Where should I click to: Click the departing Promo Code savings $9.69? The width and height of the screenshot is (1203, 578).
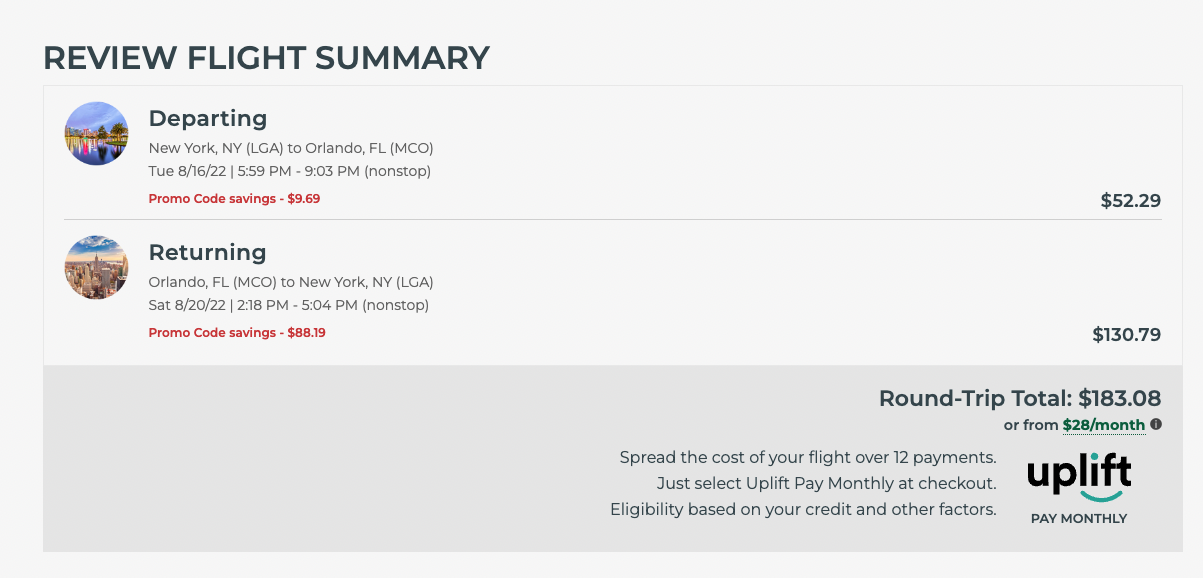(x=234, y=198)
